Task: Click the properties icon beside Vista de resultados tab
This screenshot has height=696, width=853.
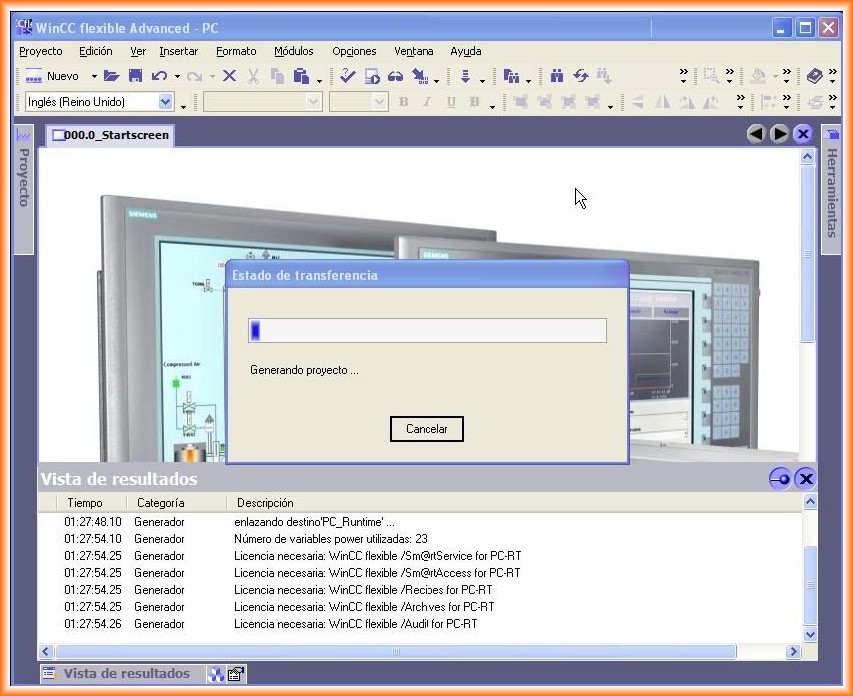Action: pos(236,674)
